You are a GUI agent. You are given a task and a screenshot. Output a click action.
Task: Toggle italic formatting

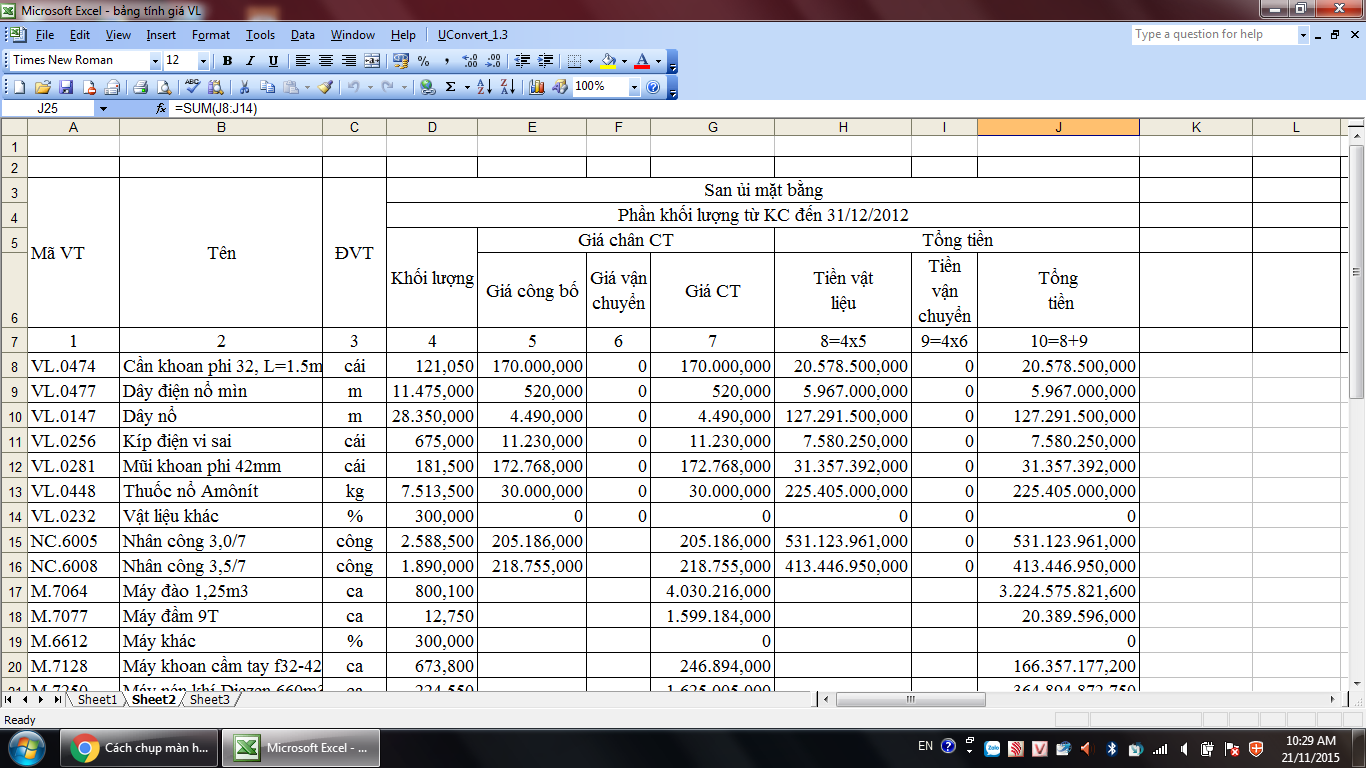click(x=250, y=61)
